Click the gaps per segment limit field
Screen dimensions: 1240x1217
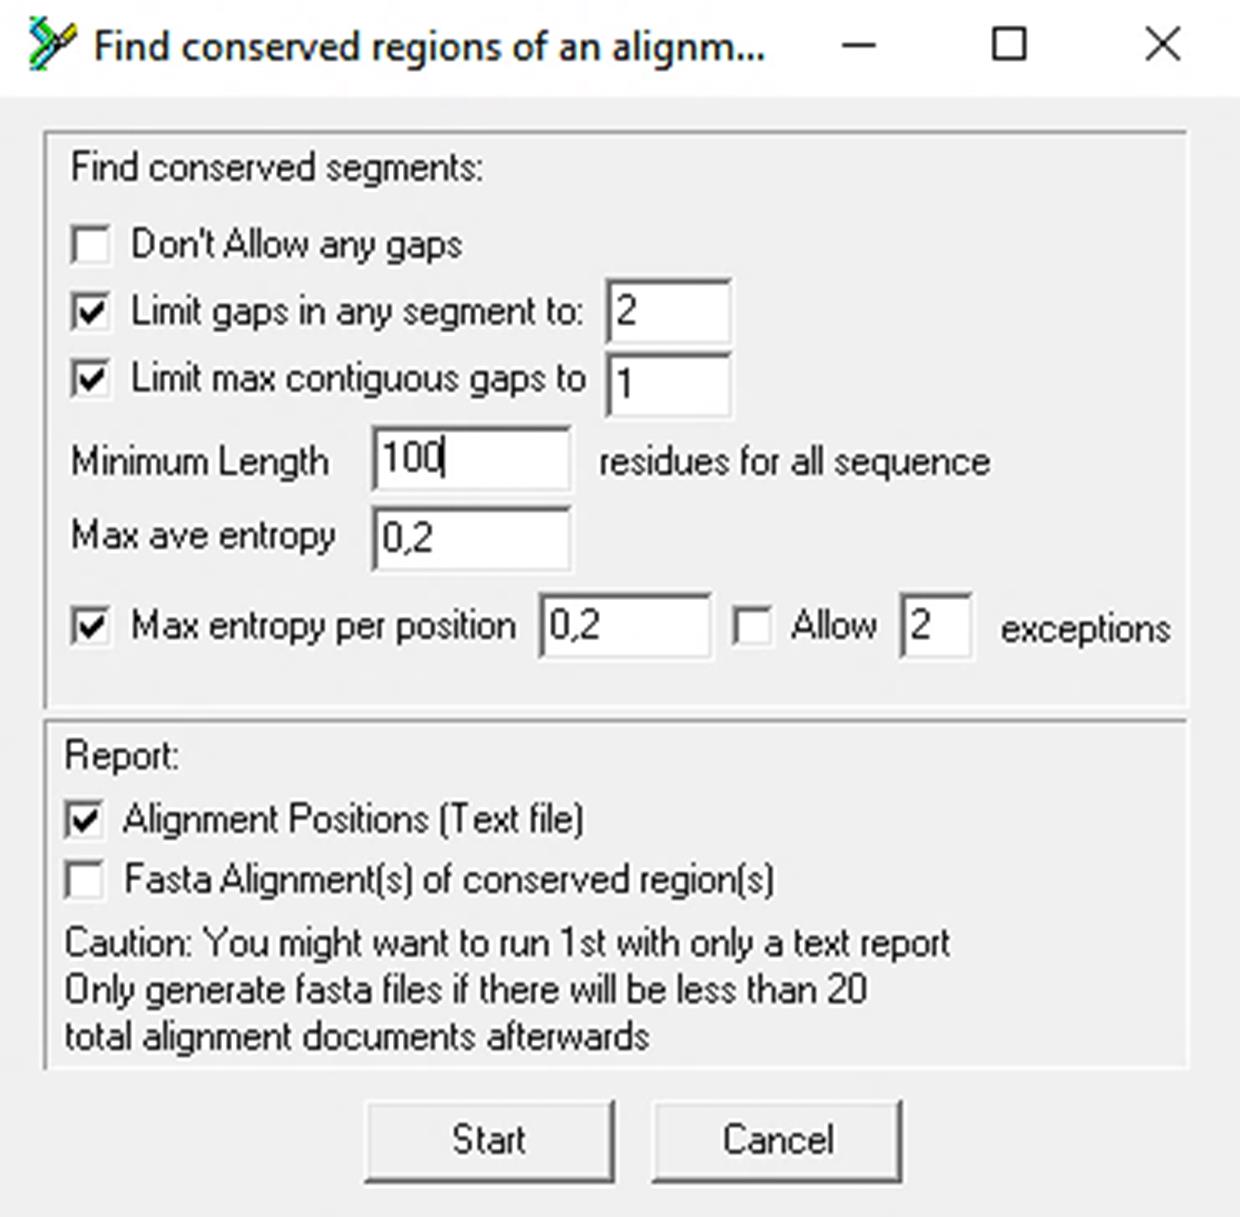[668, 312]
